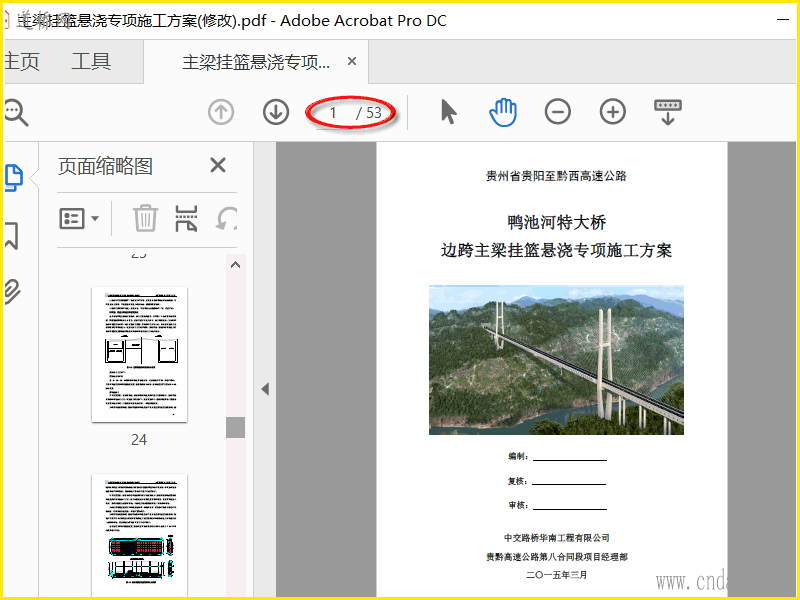Viewport: 800px width, 600px height.
Task: Click the thumbnail panel scrollbar handle
Action: point(235,428)
